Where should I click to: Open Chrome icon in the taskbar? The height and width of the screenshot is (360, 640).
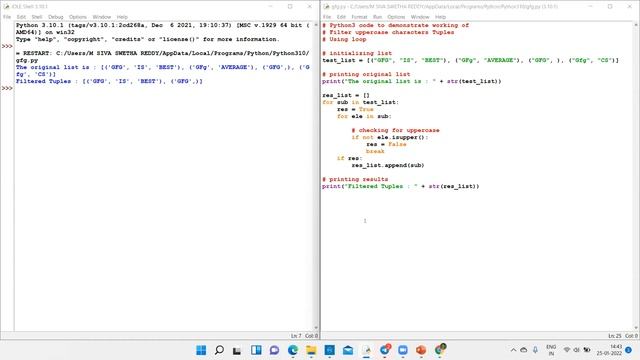tap(440, 349)
